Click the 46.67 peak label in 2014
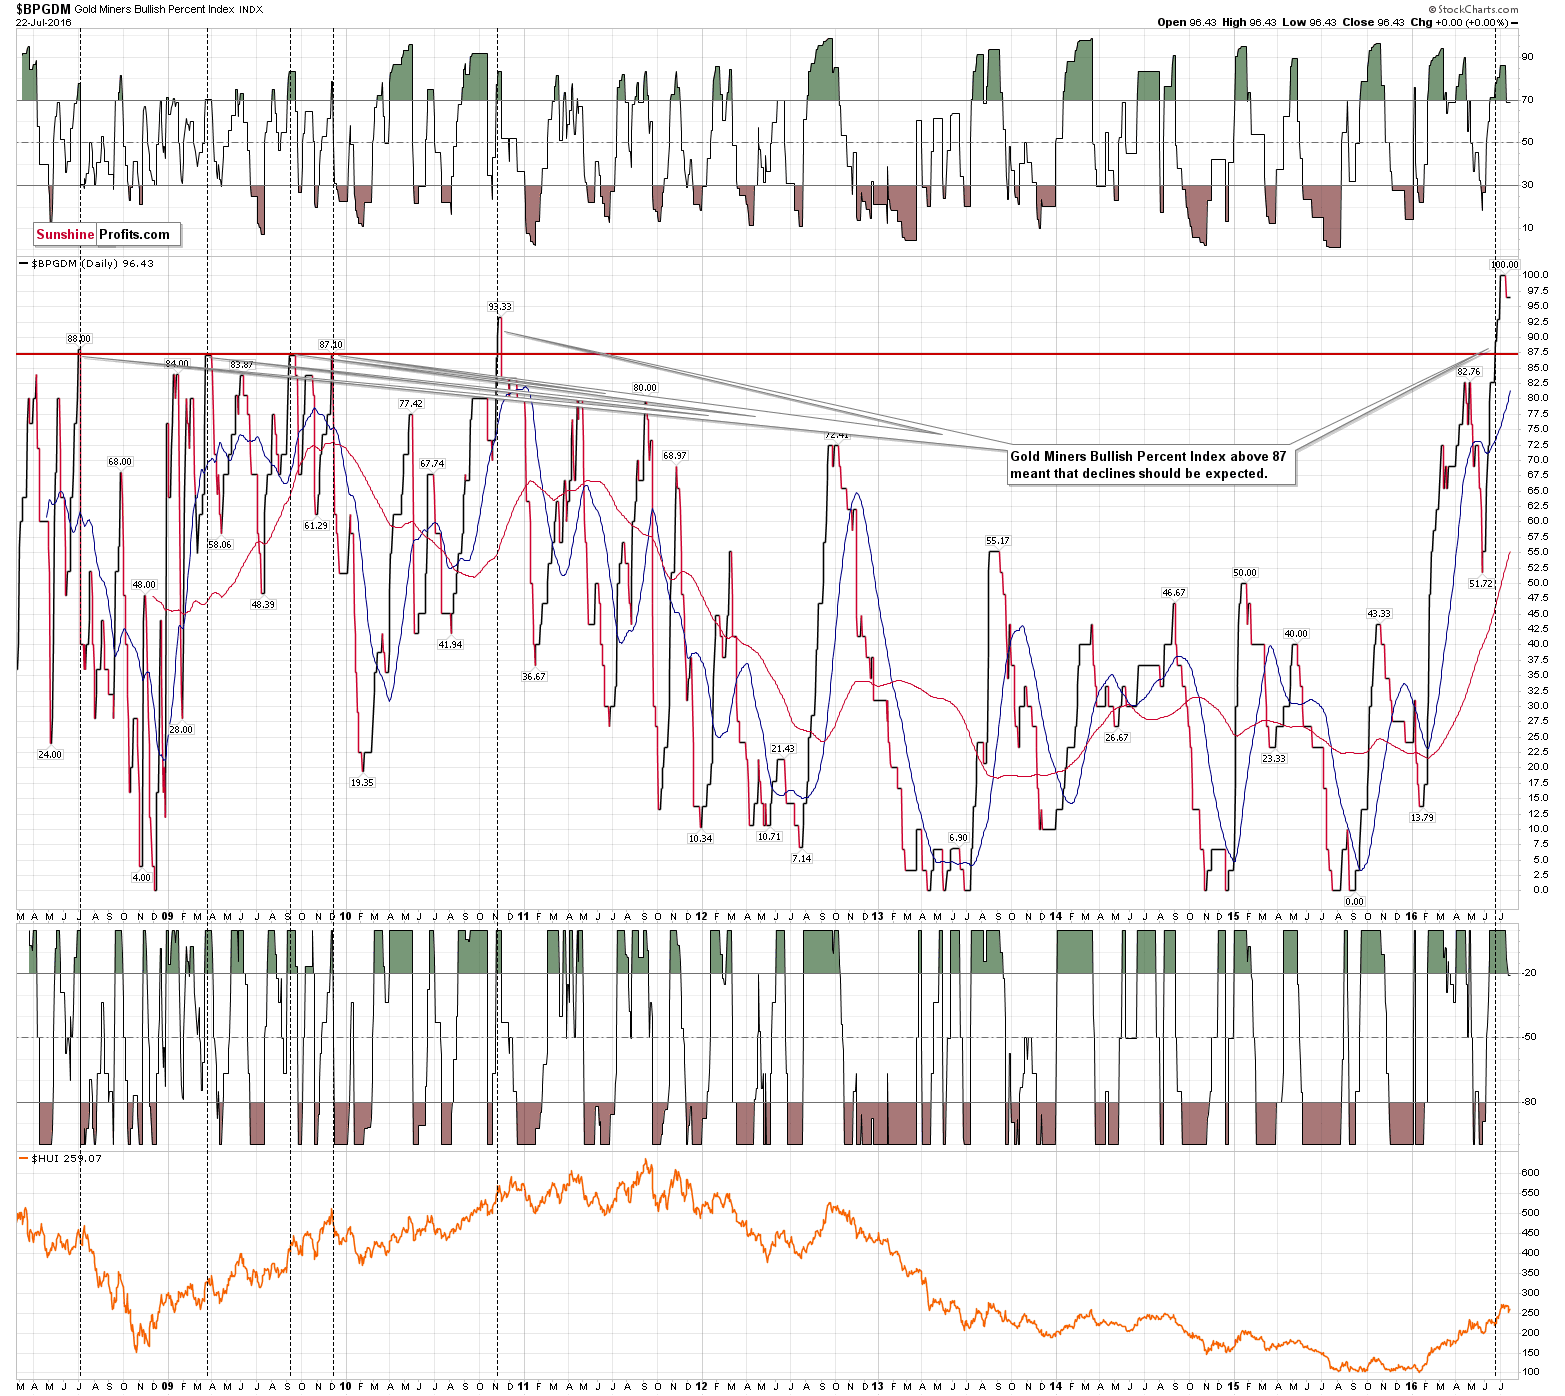The image size is (1565, 1396). tap(1173, 593)
